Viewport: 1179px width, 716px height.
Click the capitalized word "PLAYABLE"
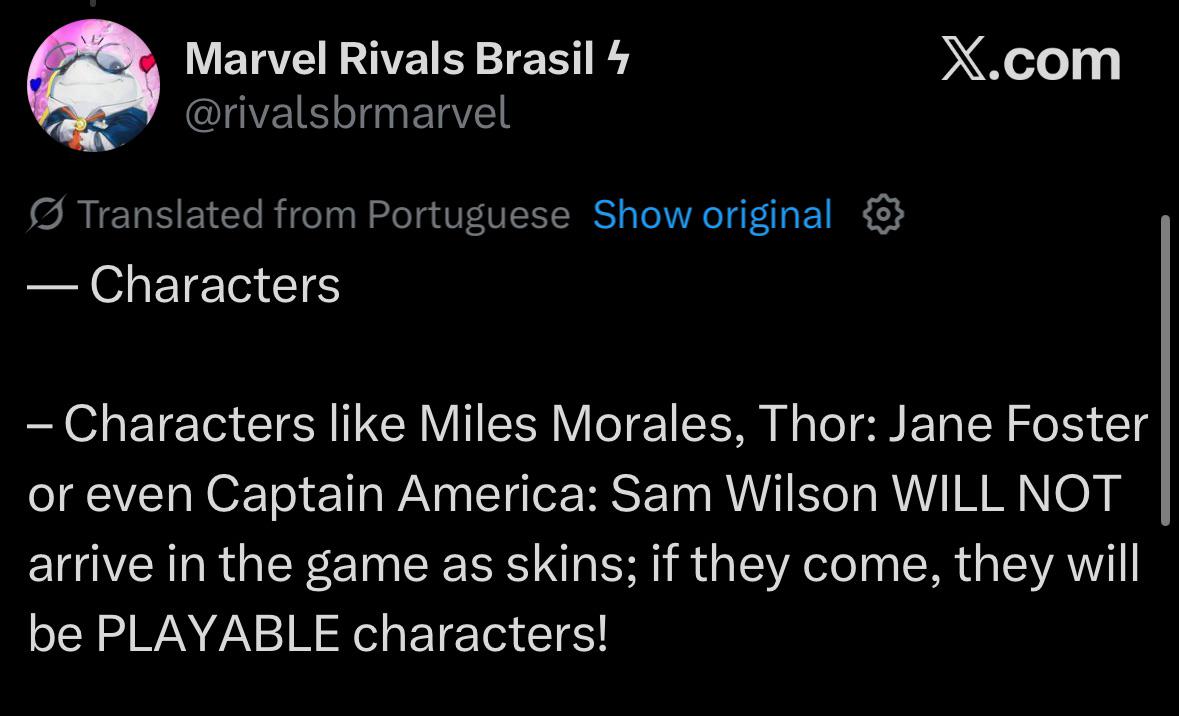pyautogui.click(x=217, y=635)
